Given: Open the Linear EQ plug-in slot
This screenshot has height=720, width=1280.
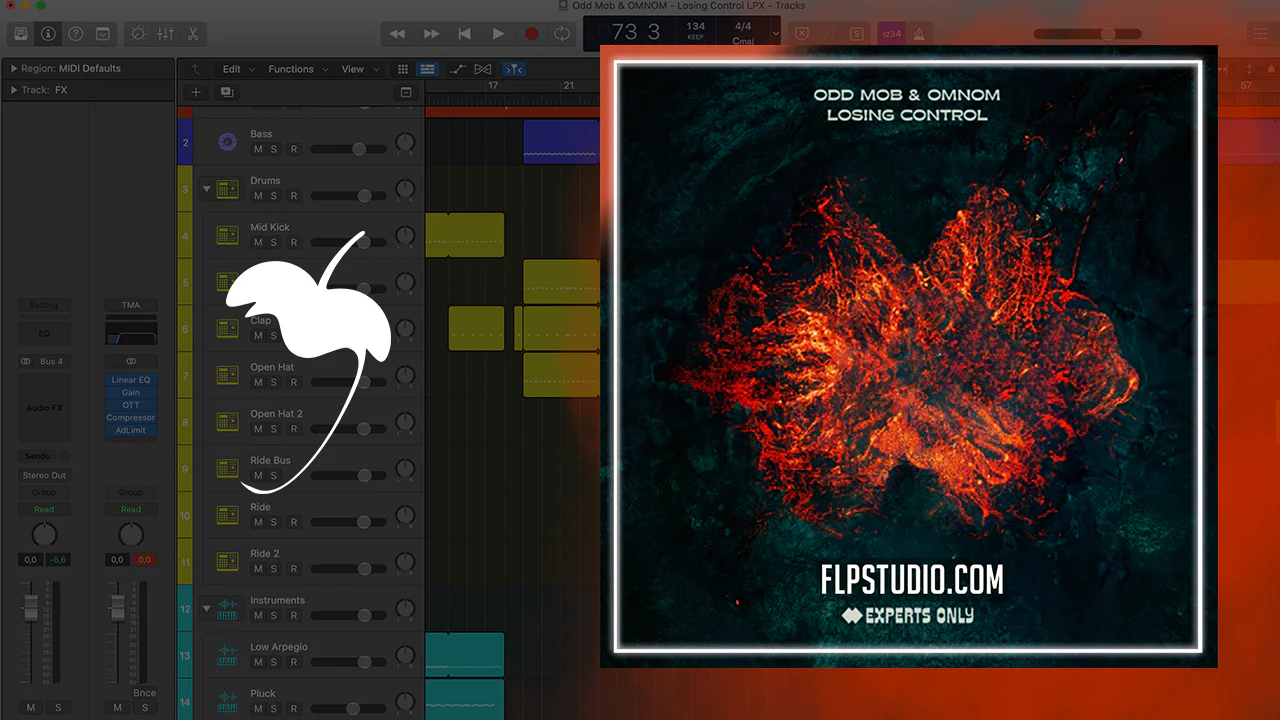Looking at the screenshot, I should coord(131,380).
